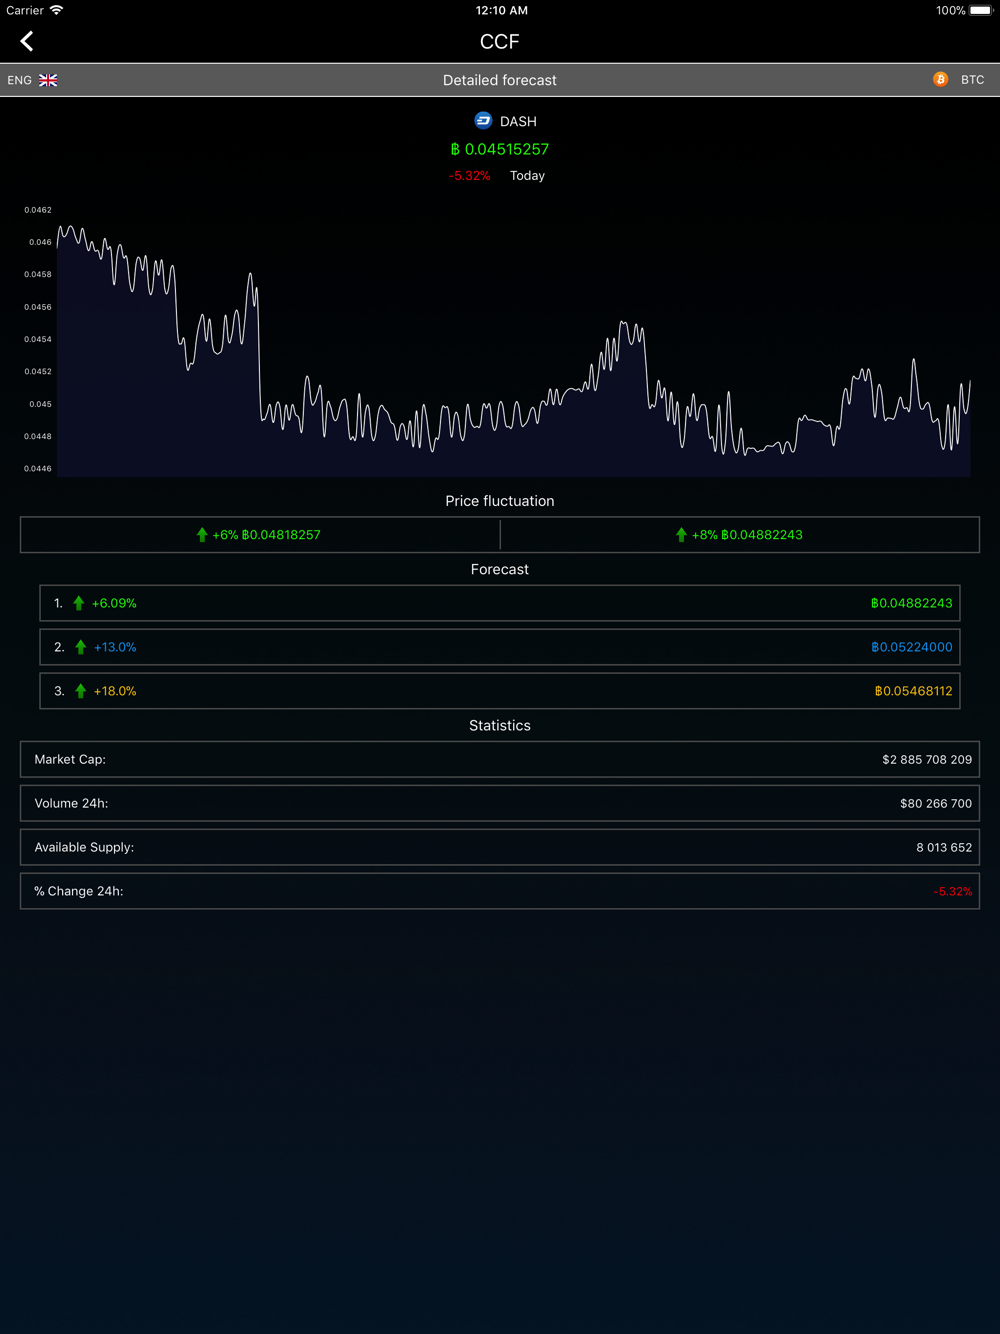Tap the ฿0.05224000 forecast value
The width and height of the screenshot is (1000, 1334).
(912, 647)
